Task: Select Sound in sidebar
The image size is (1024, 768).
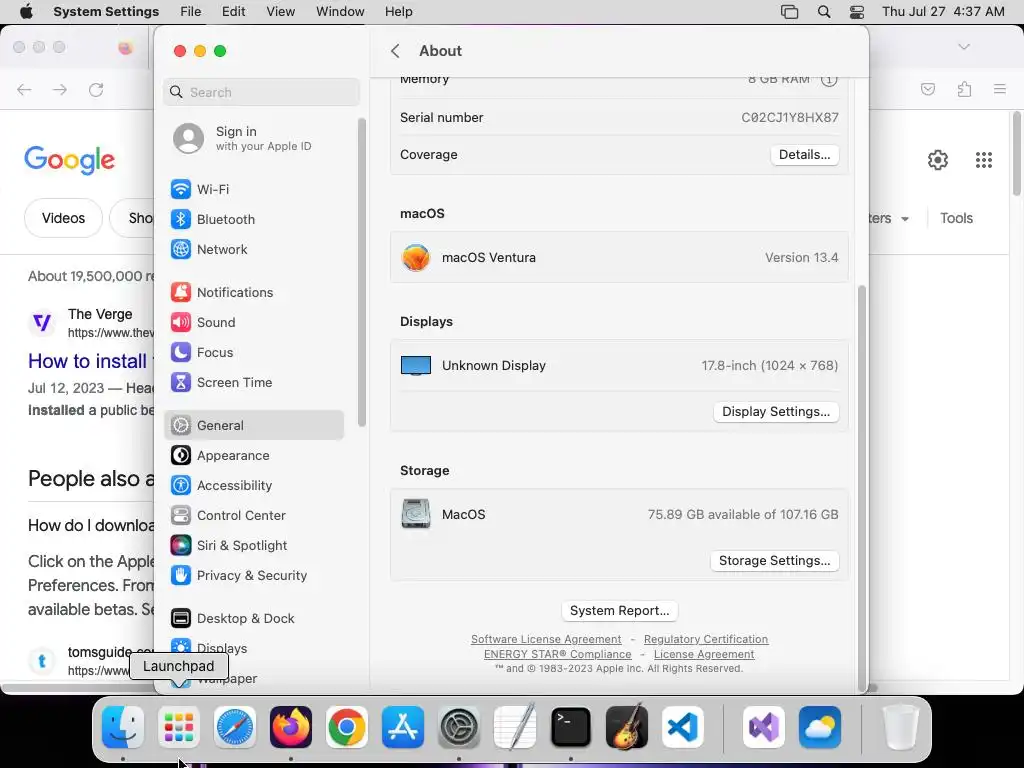Action: 253,323
